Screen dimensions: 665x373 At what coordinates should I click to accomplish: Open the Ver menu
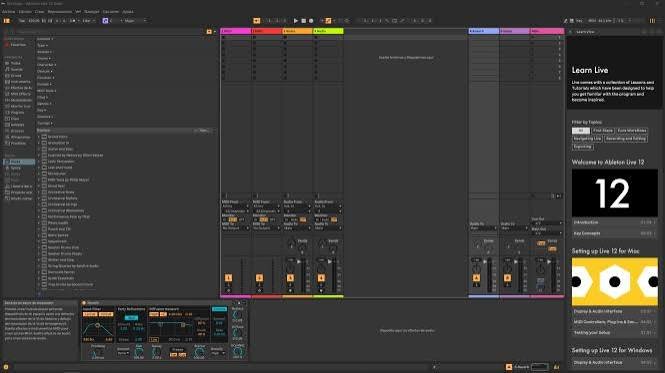click(78, 12)
